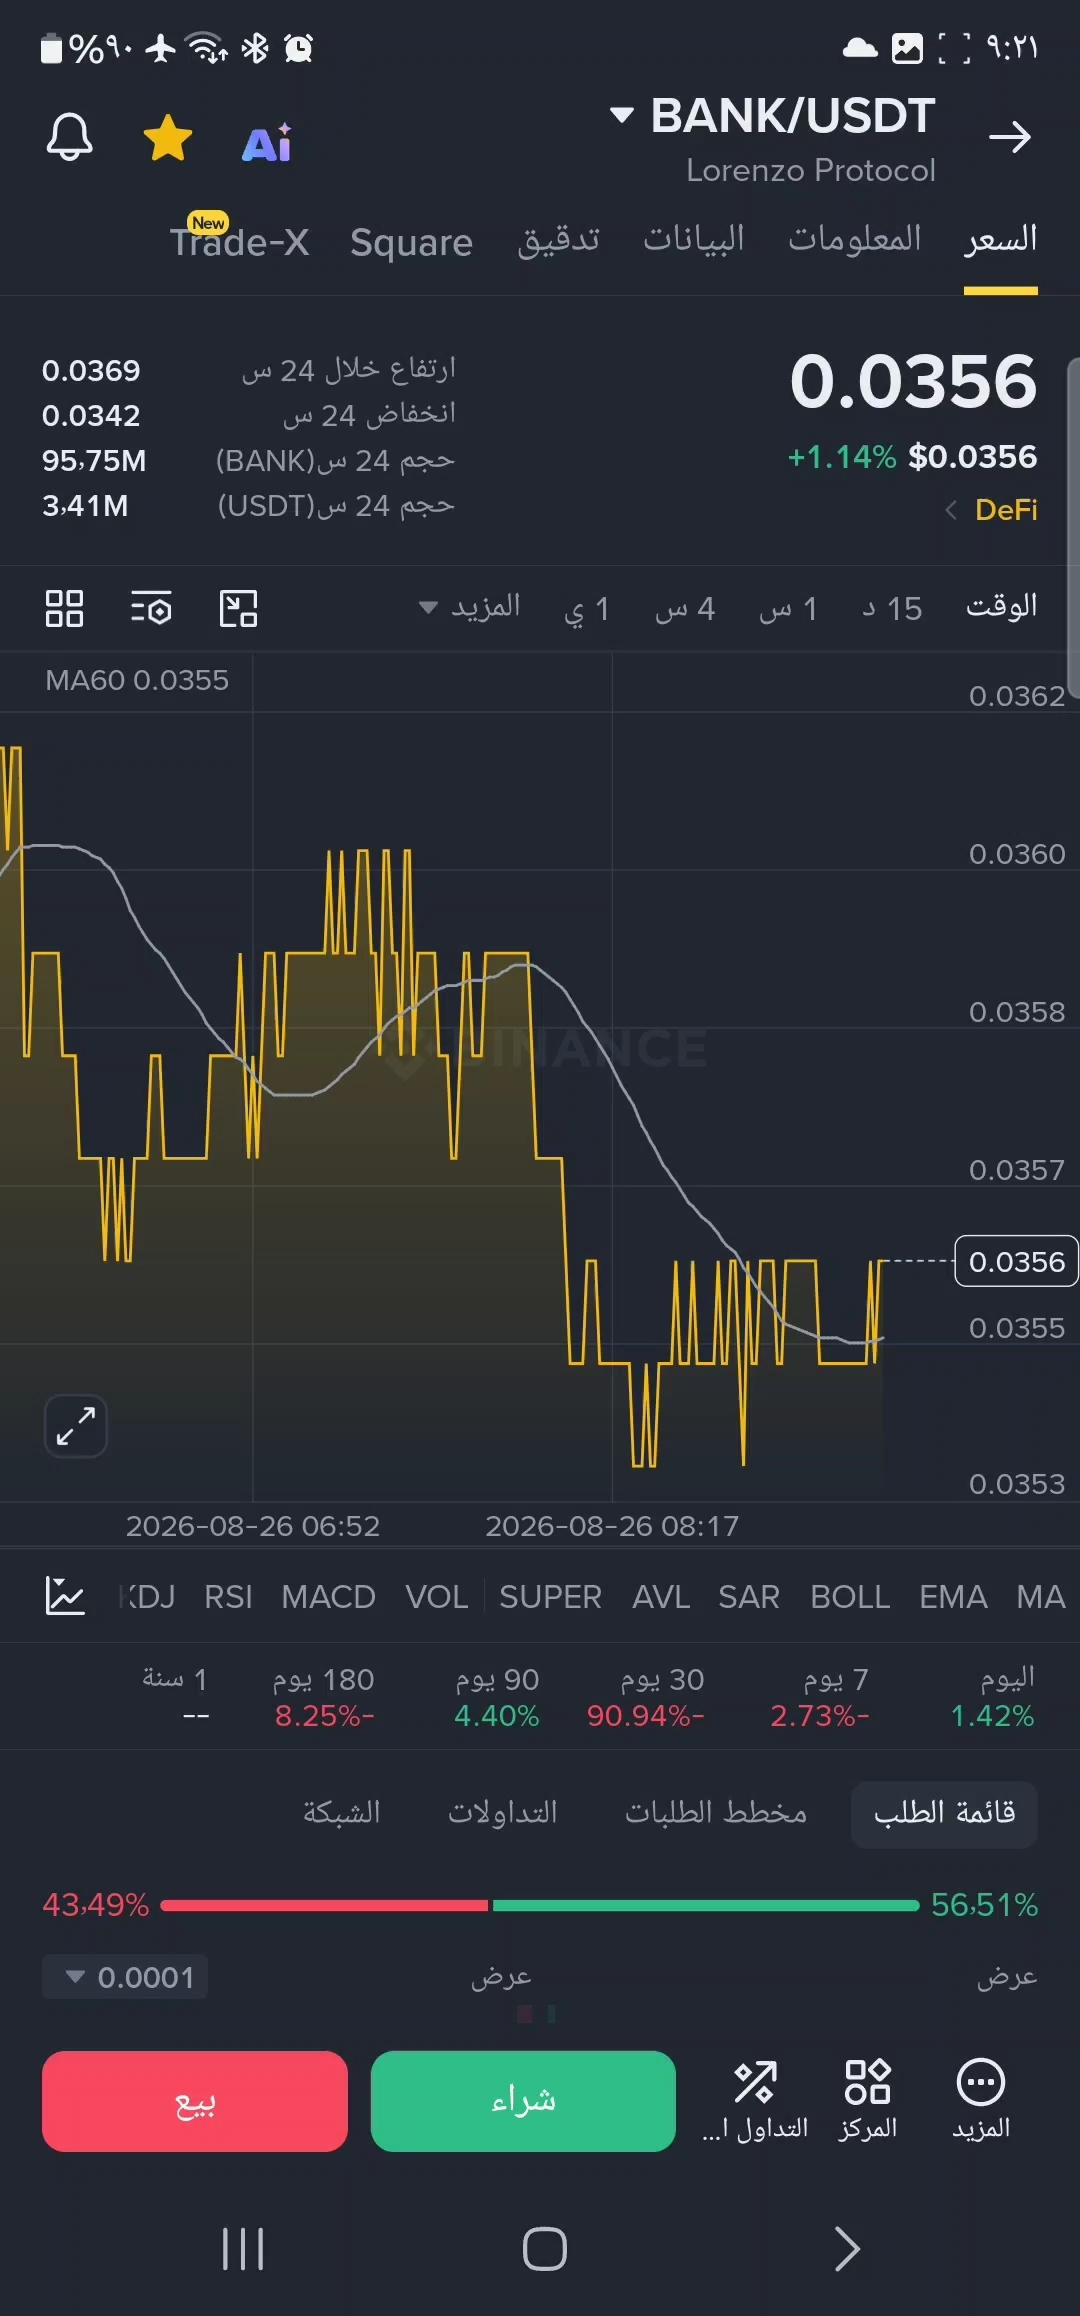Tap the 90 يوم 4.40% value
1080x2316 pixels.
[496, 1716]
